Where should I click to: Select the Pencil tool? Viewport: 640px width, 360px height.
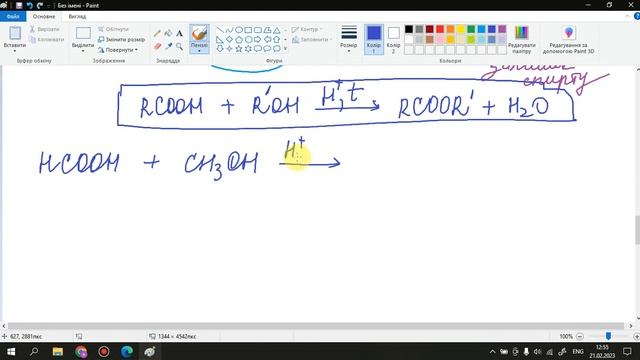pyautogui.click(x=157, y=33)
